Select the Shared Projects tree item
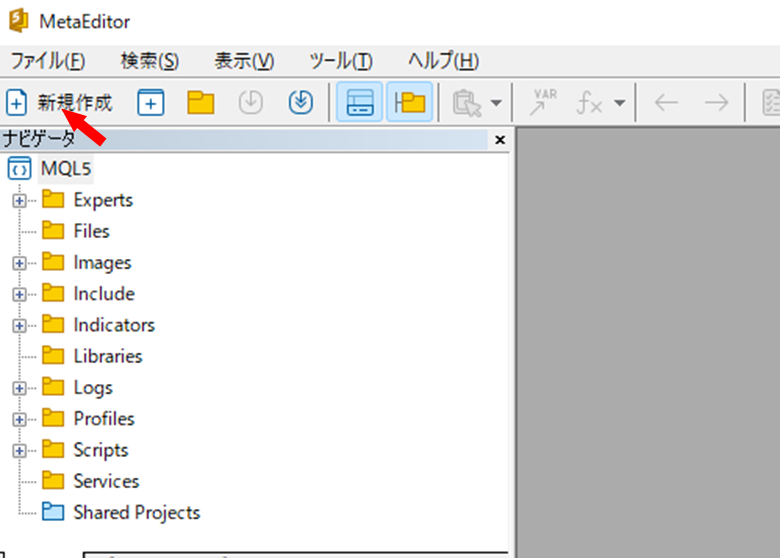The width and height of the screenshot is (780, 558). coord(137,513)
